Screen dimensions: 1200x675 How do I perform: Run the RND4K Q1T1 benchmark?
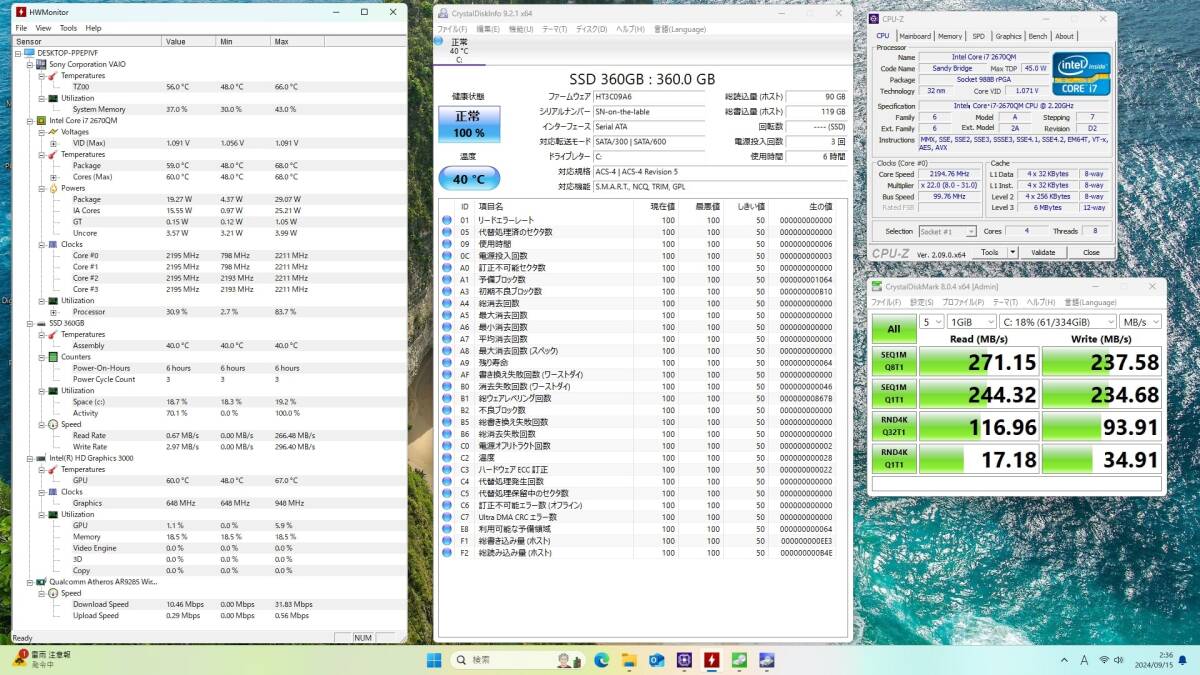pos(894,460)
